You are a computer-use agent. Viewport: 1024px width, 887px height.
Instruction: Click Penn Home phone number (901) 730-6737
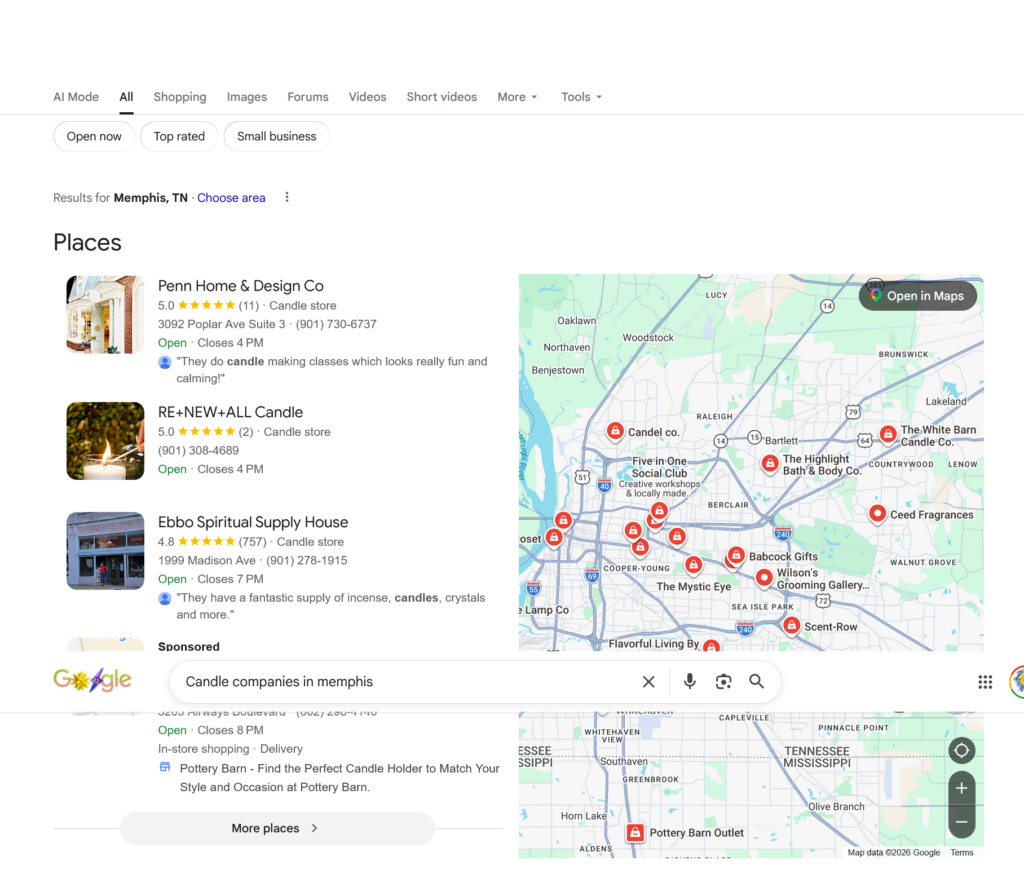pos(336,324)
